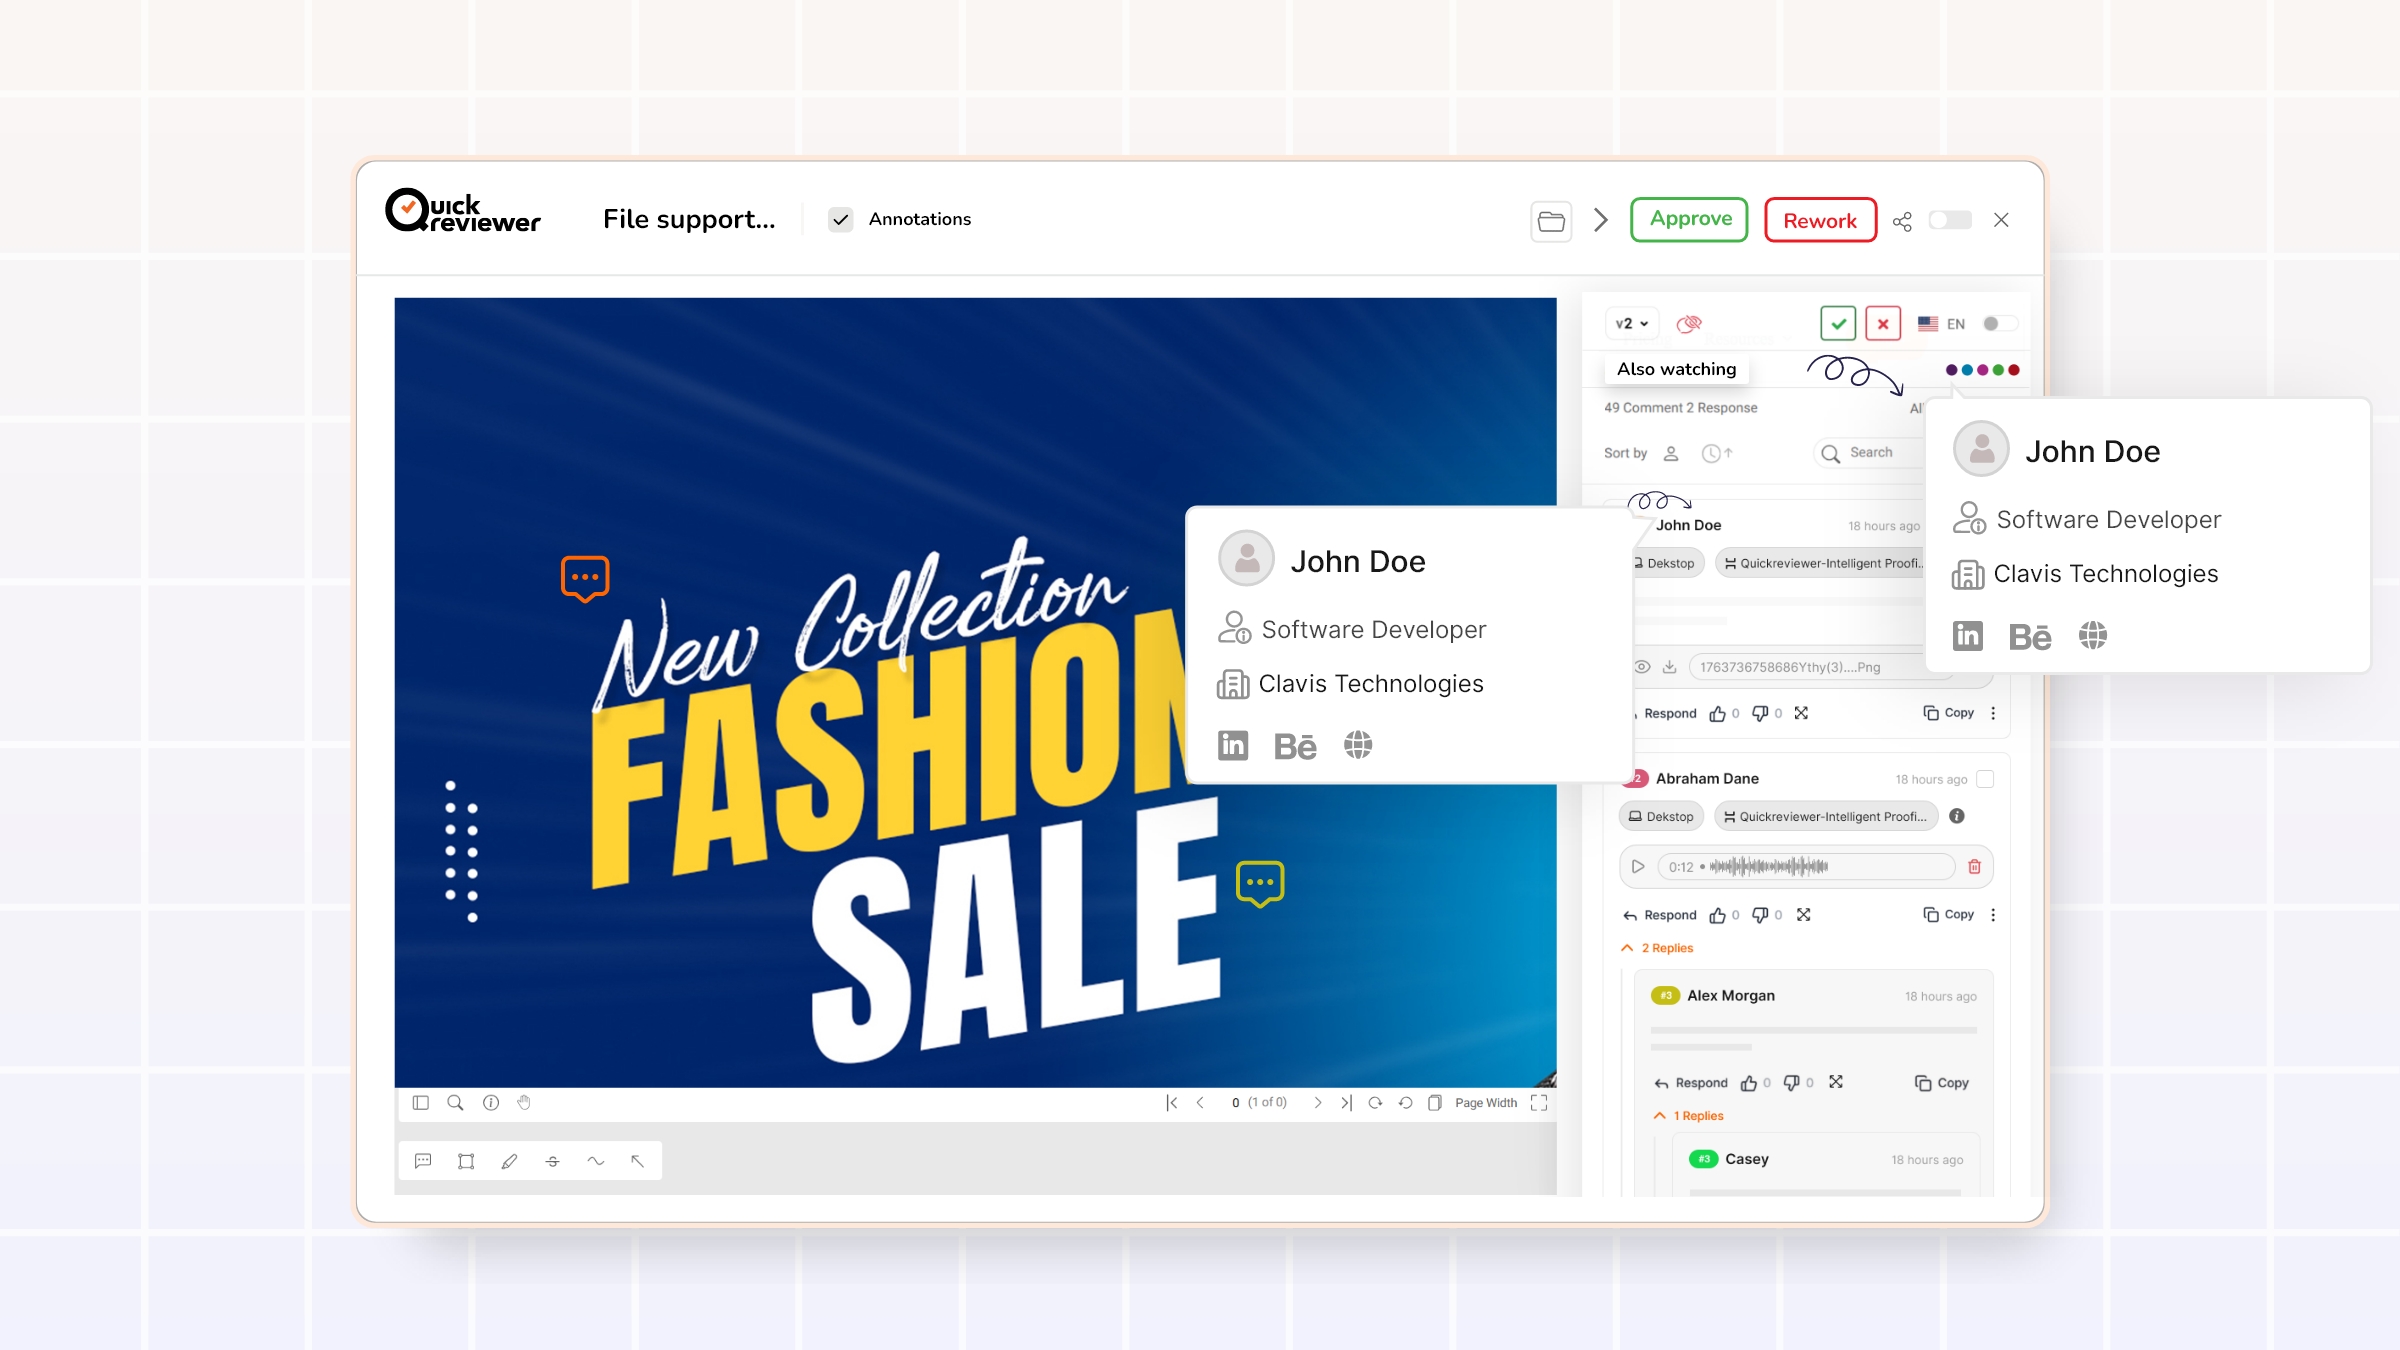Open LinkedIn icon in the center John Doe card
Viewport: 2400px width, 1350px height.
pyautogui.click(x=1233, y=745)
